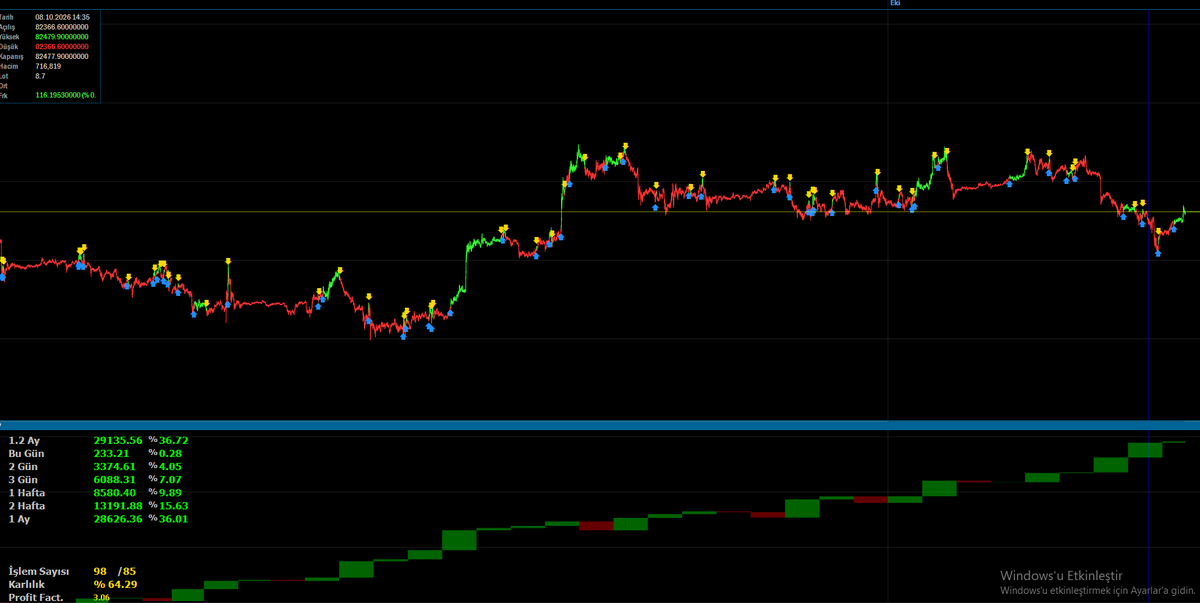Select today's profit "233.21"
This screenshot has height=603, width=1200.
coord(110,453)
